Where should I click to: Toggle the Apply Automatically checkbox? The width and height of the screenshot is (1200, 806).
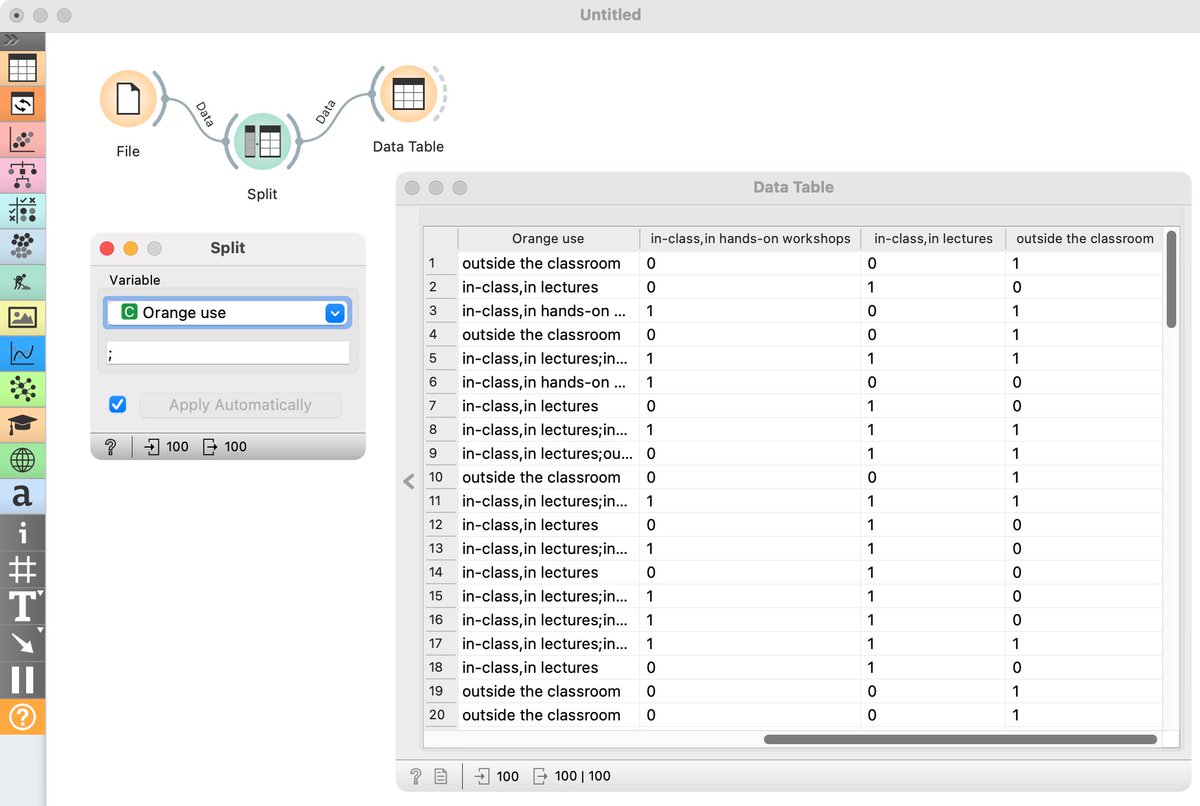pos(118,404)
